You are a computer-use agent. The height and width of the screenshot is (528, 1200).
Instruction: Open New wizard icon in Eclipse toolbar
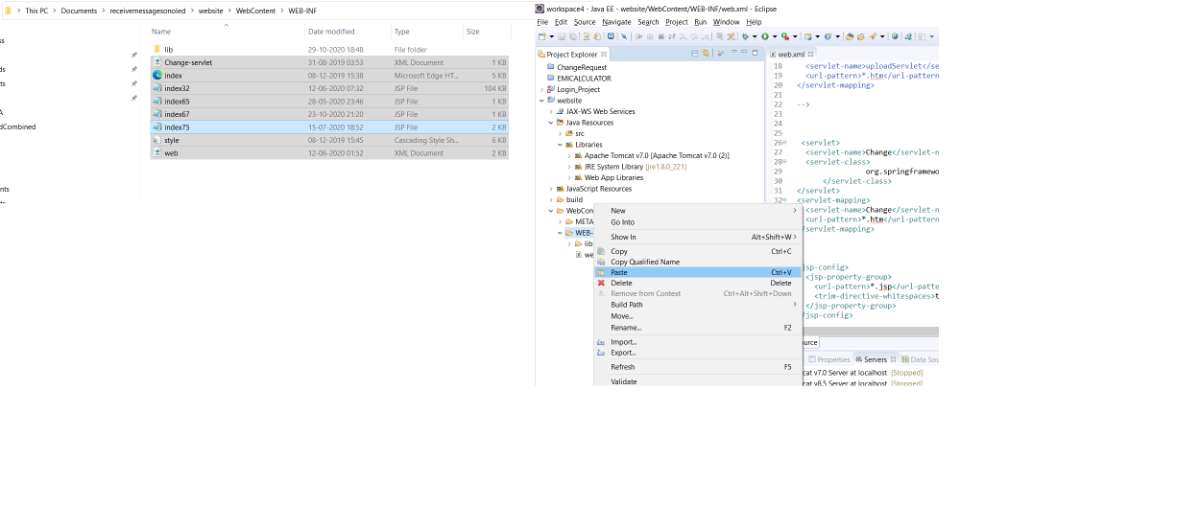[x=541, y=36]
